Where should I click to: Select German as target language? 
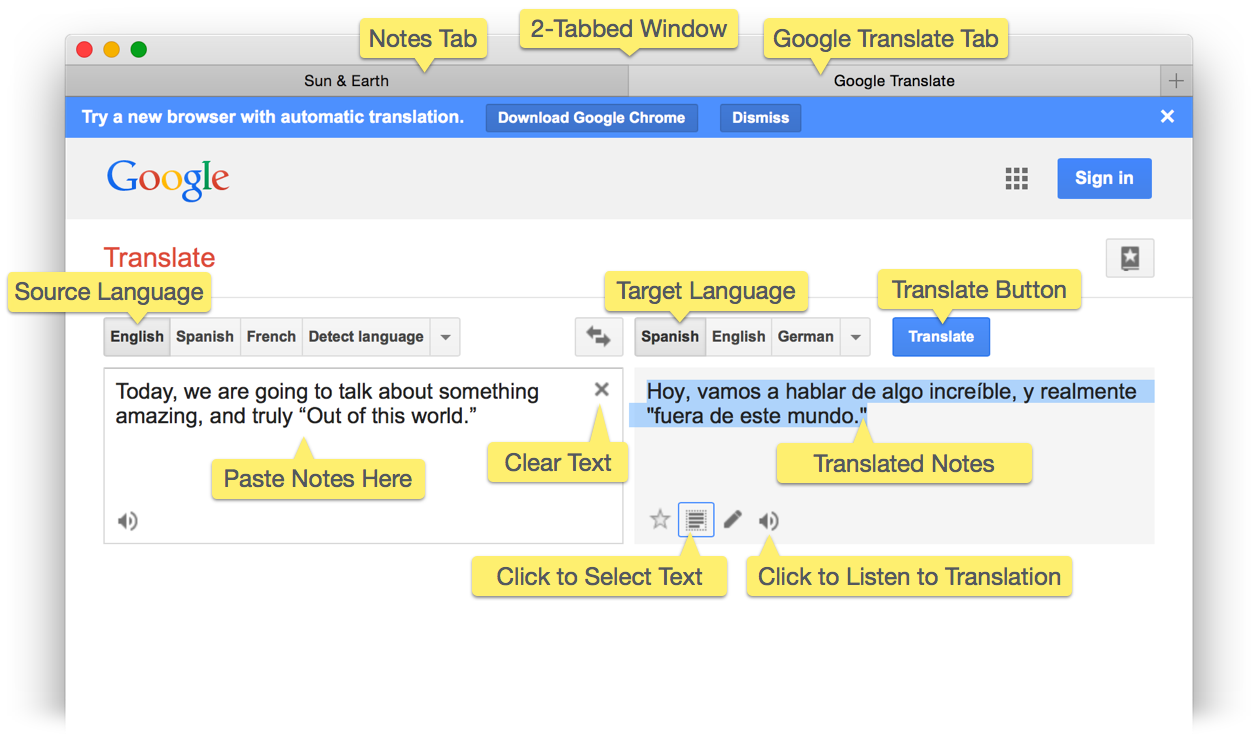coord(806,337)
